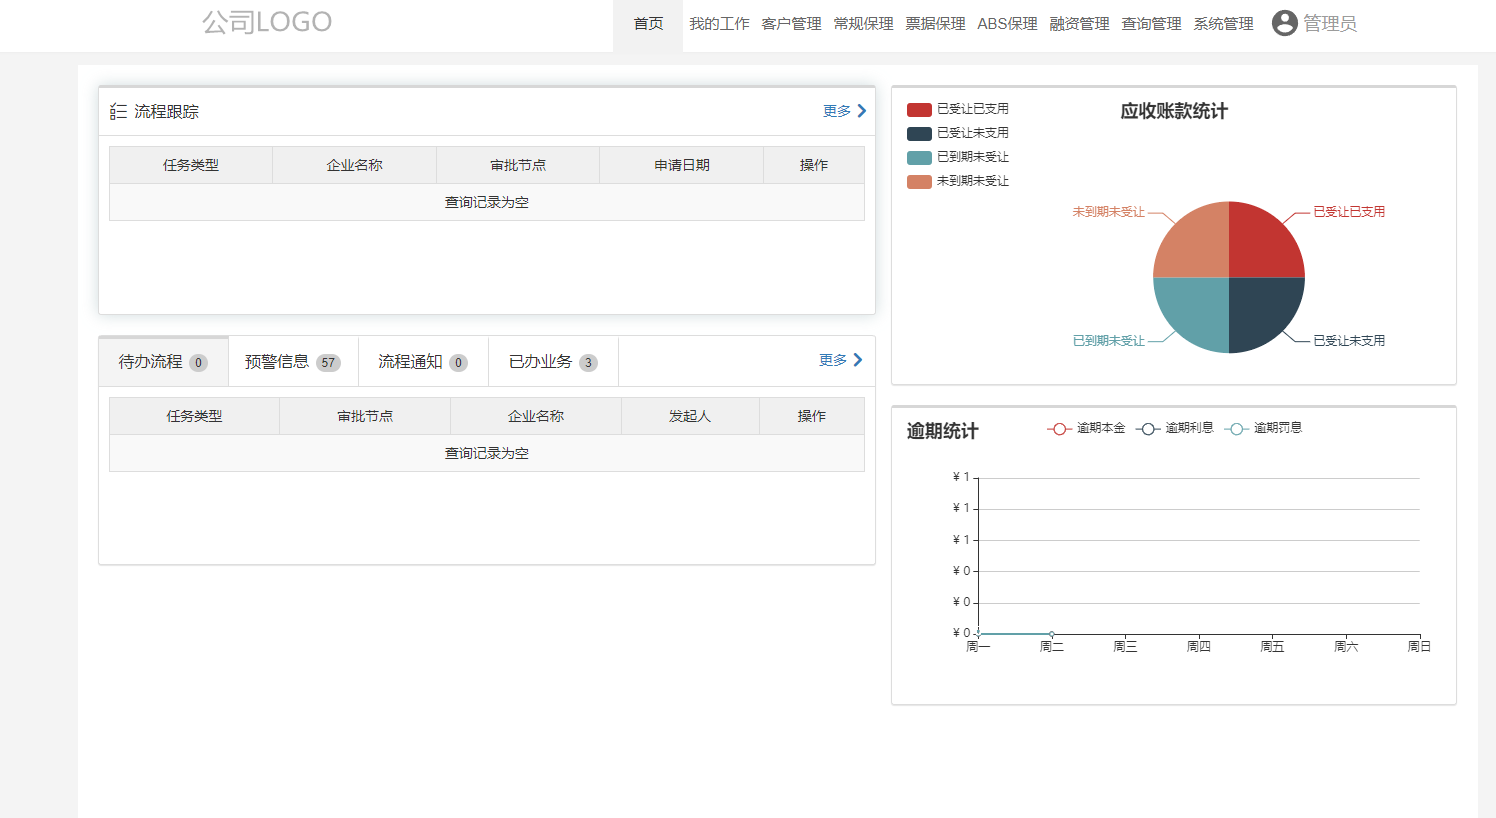This screenshot has height=818, width=1496.
Task: Click 申请日期 column header in 流程跟踪 table
Action: [682, 165]
